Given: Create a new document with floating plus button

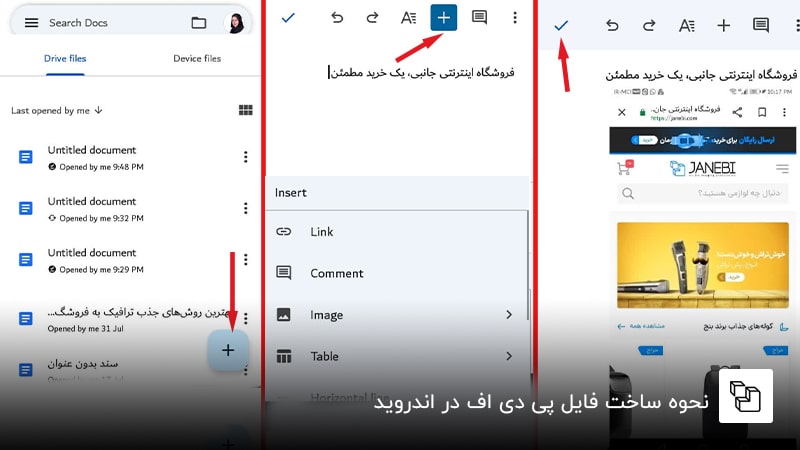Looking at the screenshot, I should [x=228, y=350].
